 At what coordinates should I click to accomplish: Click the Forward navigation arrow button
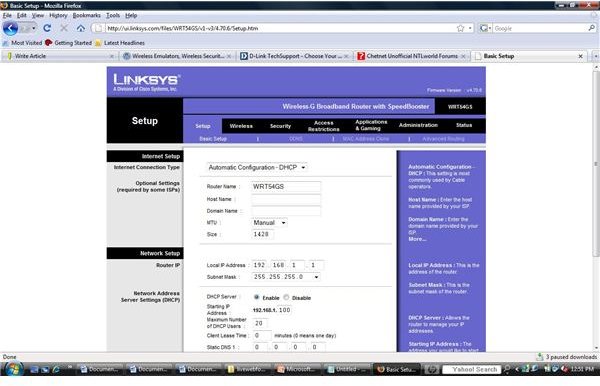[x=25, y=28]
